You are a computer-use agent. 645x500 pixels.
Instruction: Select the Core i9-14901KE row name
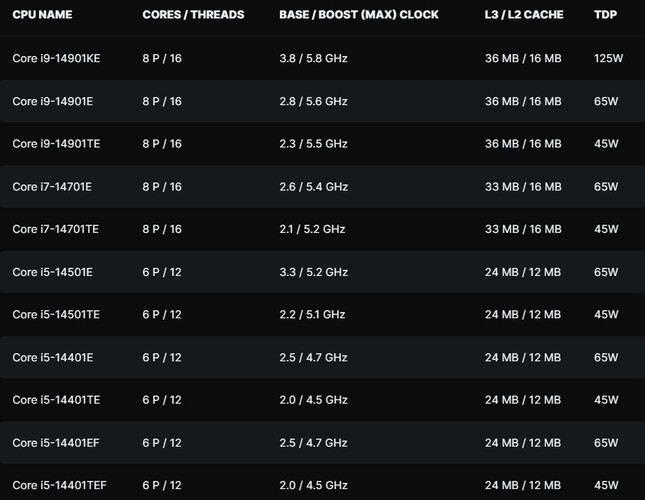click(x=56, y=58)
